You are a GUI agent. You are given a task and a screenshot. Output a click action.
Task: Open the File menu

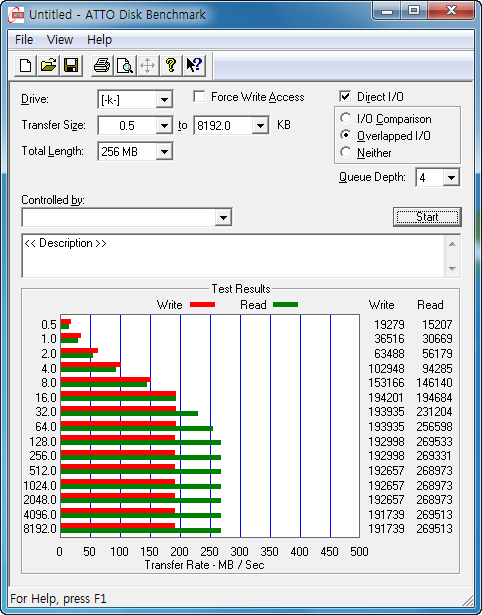click(x=24, y=40)
